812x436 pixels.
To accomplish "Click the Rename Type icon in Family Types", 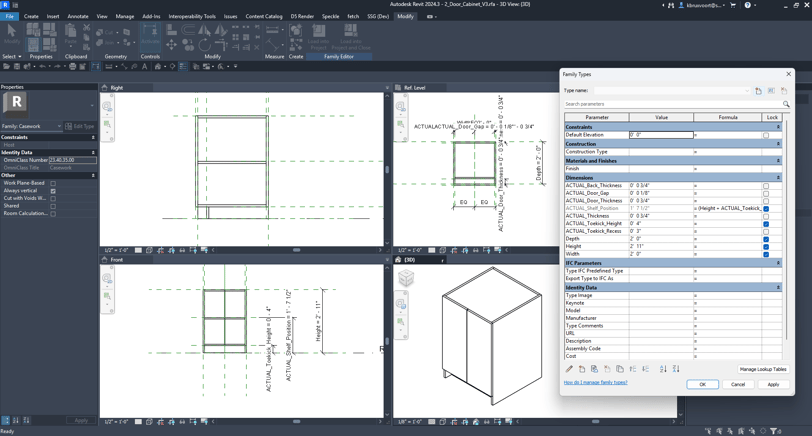I will coord(771,91).
